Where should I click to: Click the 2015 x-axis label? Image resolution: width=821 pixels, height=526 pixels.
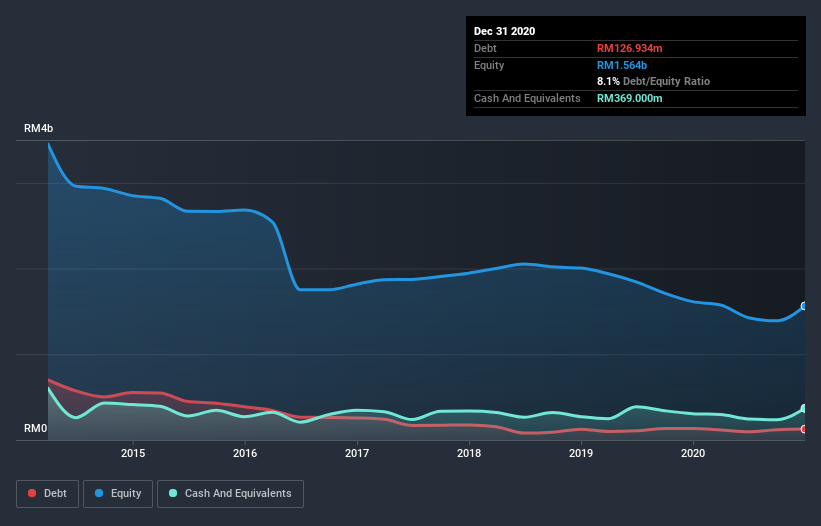pos(133,453)
